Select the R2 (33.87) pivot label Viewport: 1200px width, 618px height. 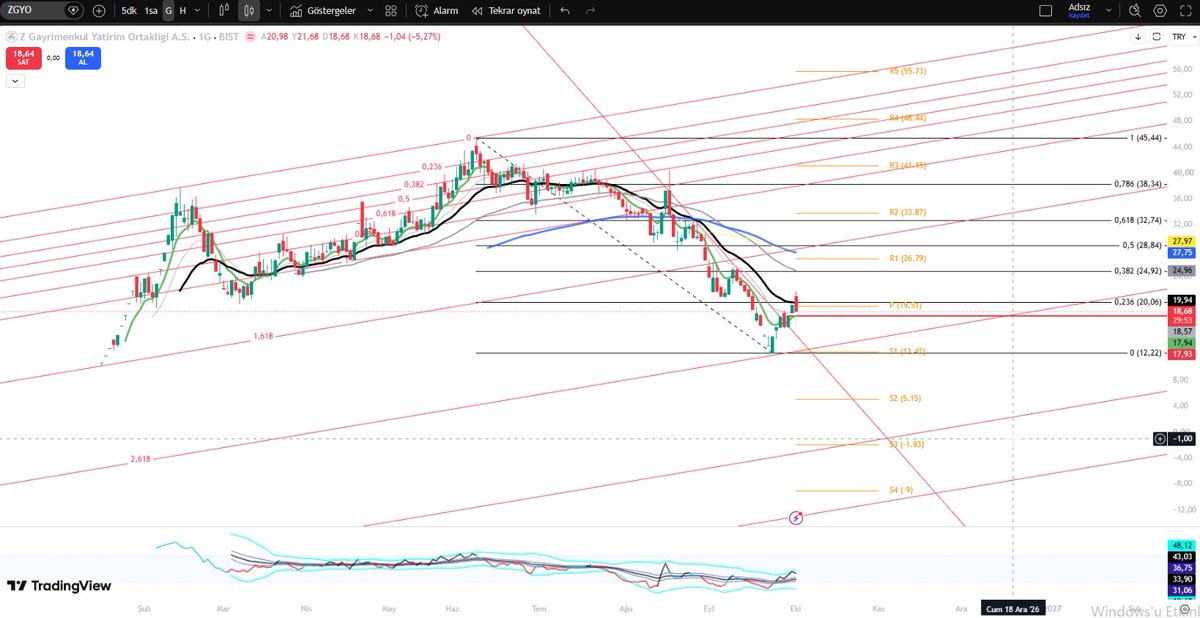point(907,212)
